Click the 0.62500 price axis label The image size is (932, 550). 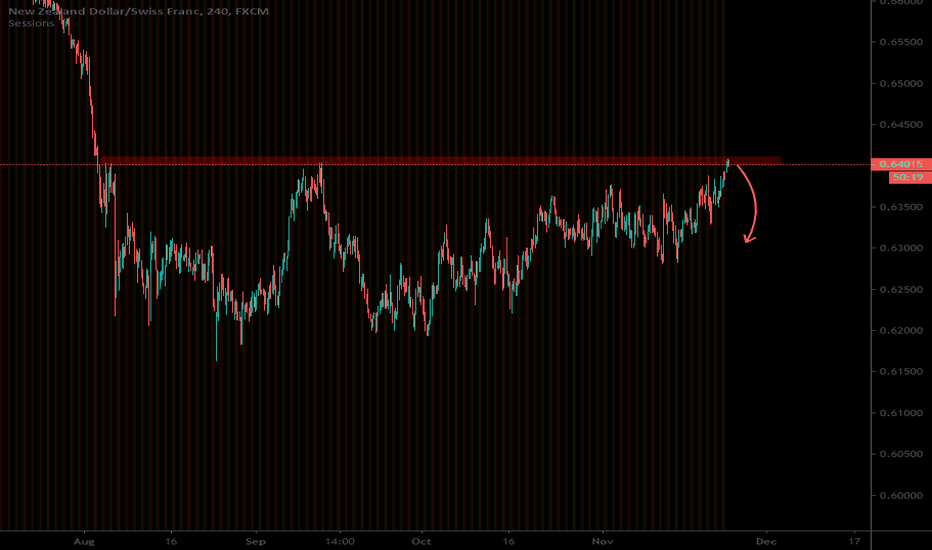click(x=901, y=290)
